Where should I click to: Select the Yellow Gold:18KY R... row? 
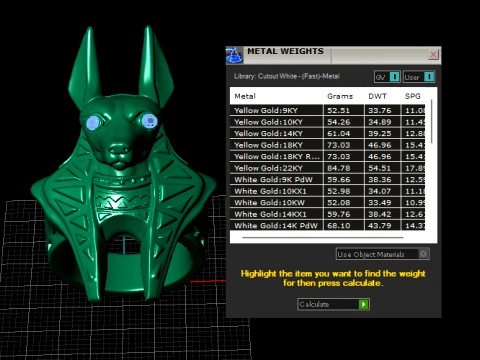(327, 156)
